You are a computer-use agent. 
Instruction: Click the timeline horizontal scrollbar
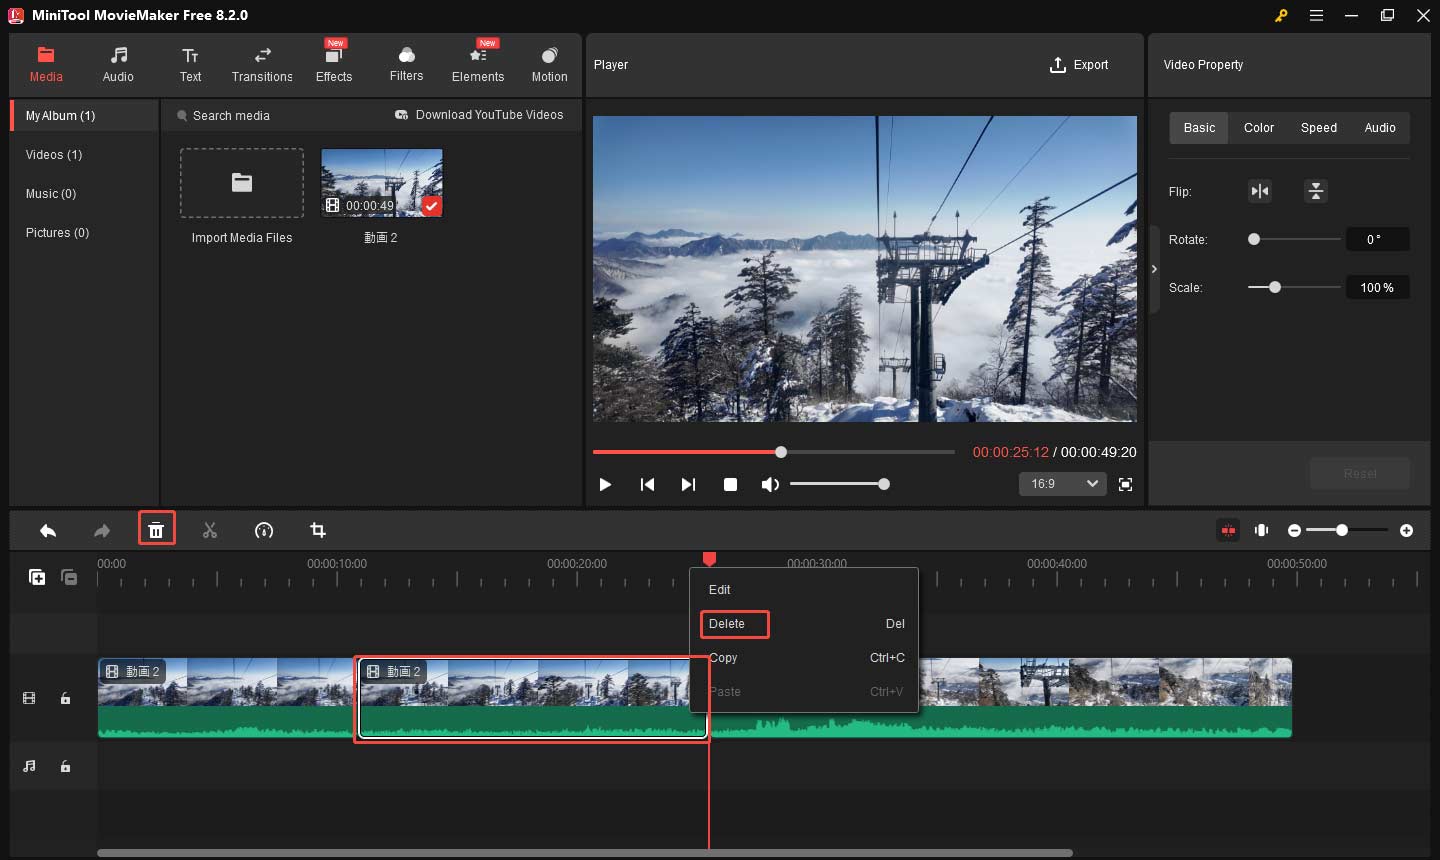click(585, 853)
